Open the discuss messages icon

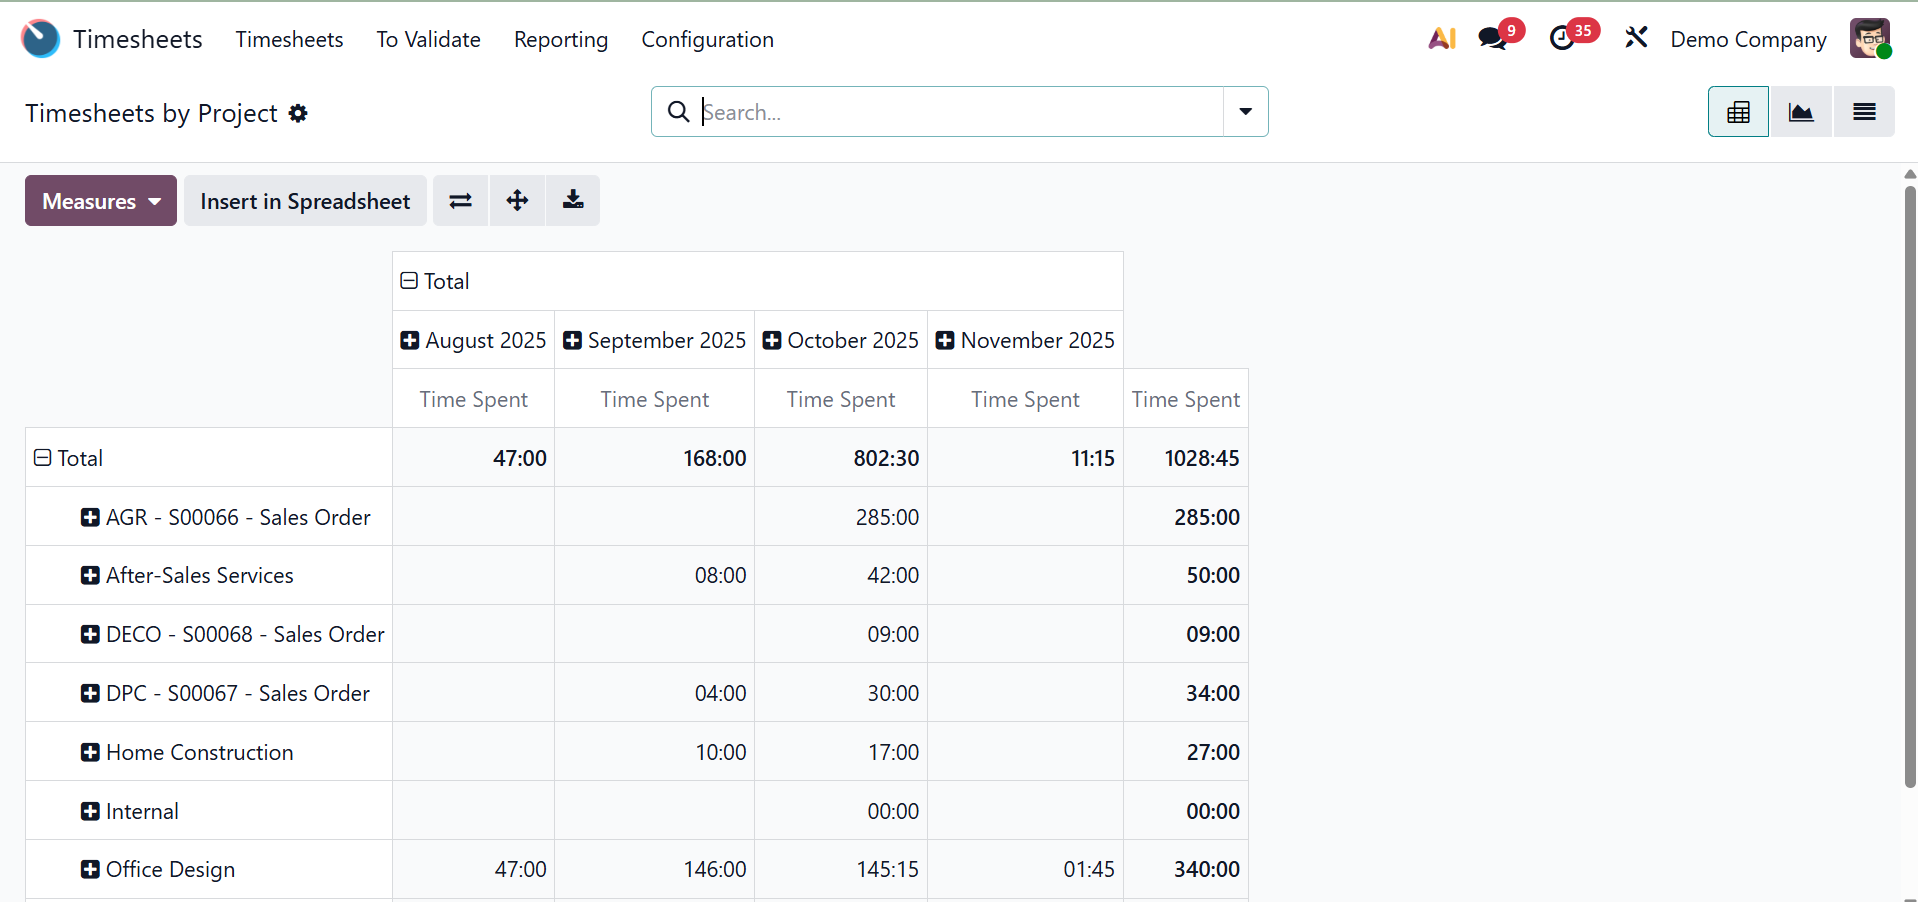click(x=1493, y=39)
